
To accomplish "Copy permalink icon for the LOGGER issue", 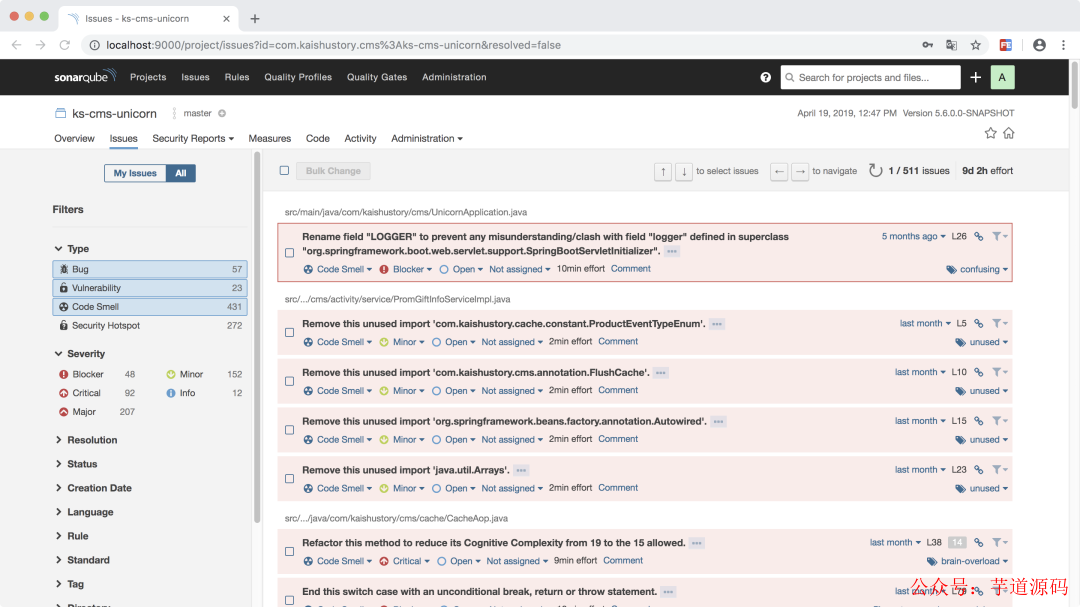I will [x=978, y=236].
